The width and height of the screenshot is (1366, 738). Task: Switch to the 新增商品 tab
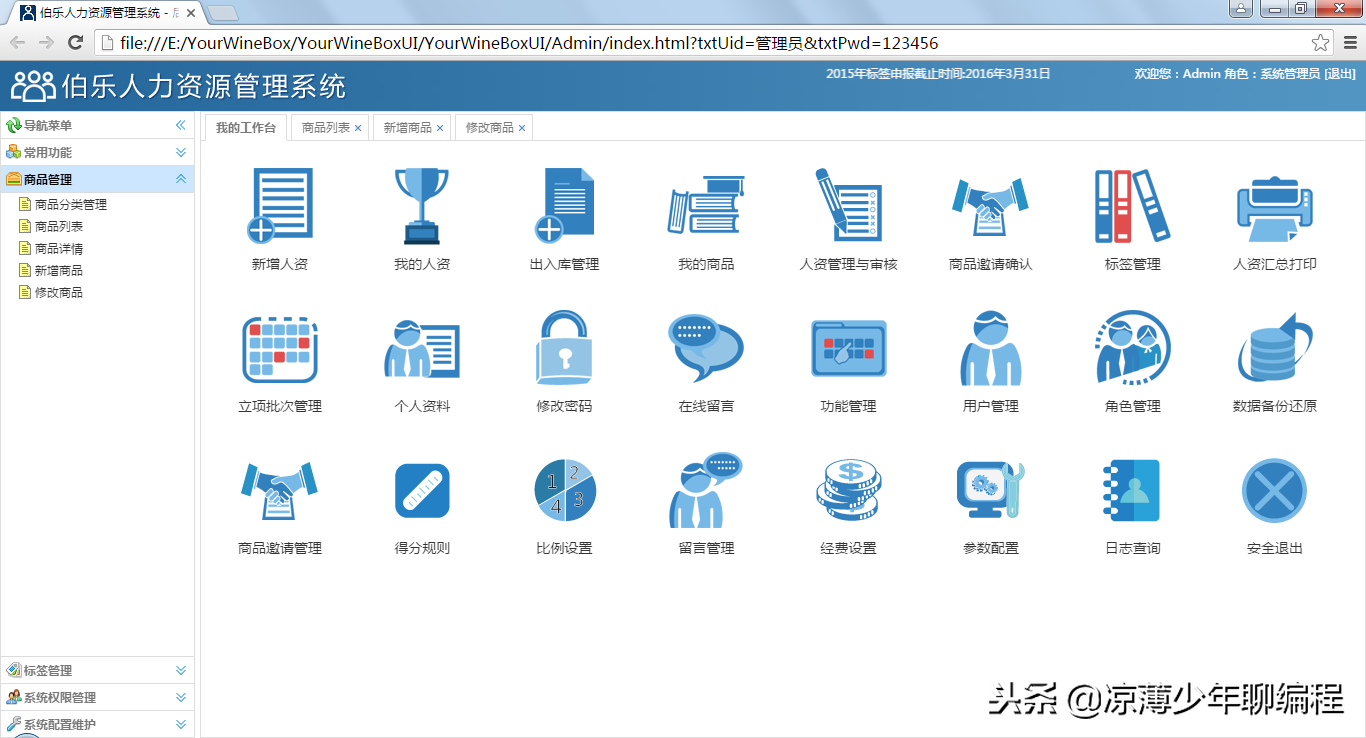(x=408, y=128)
